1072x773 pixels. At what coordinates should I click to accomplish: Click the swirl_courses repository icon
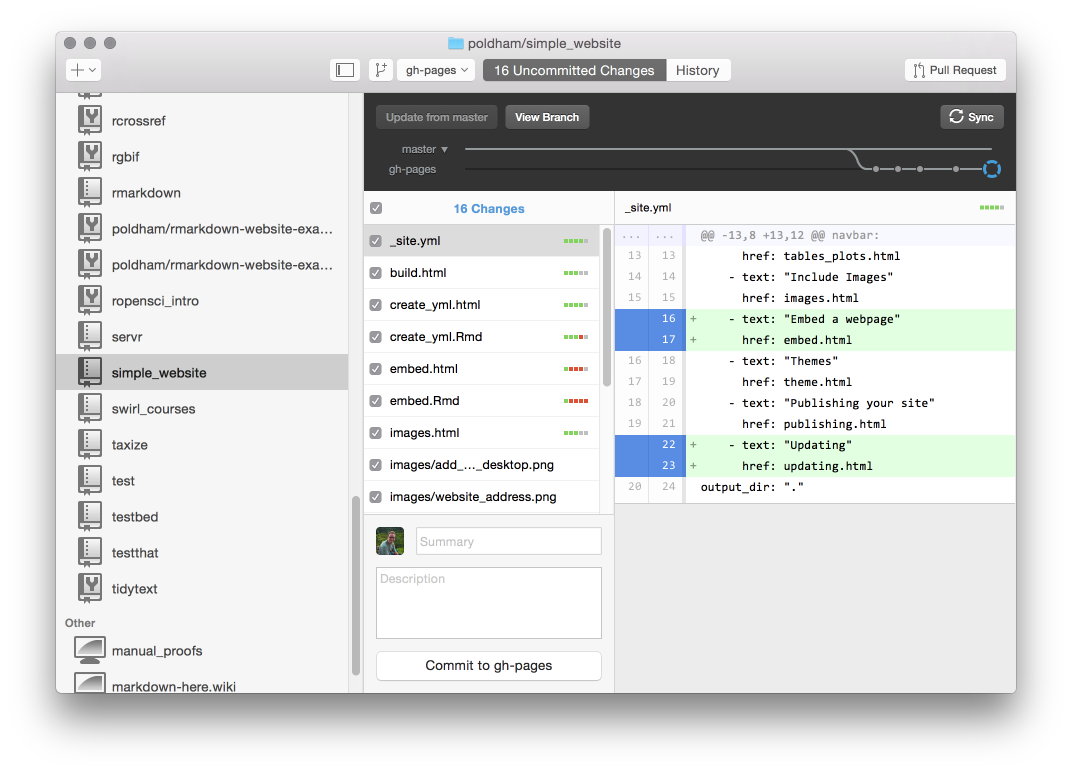click(90, 409)
